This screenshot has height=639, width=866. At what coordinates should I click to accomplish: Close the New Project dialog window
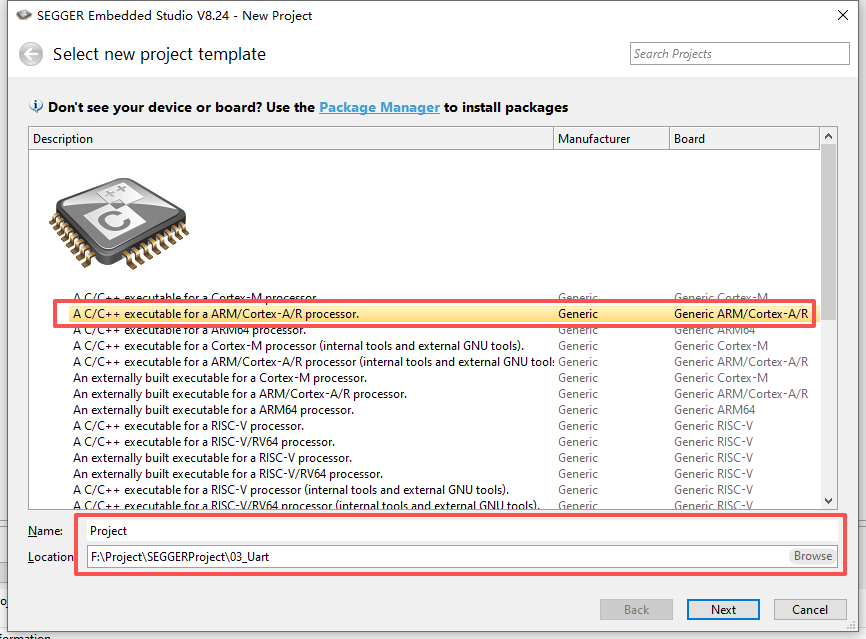(838, 16)
